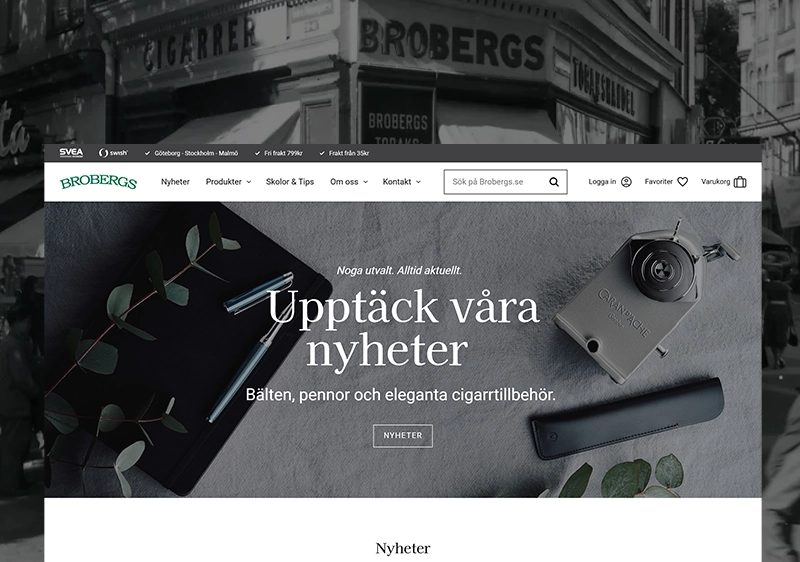Click the Favoriter text link
800x562 pixels.
tap(659, 182)
